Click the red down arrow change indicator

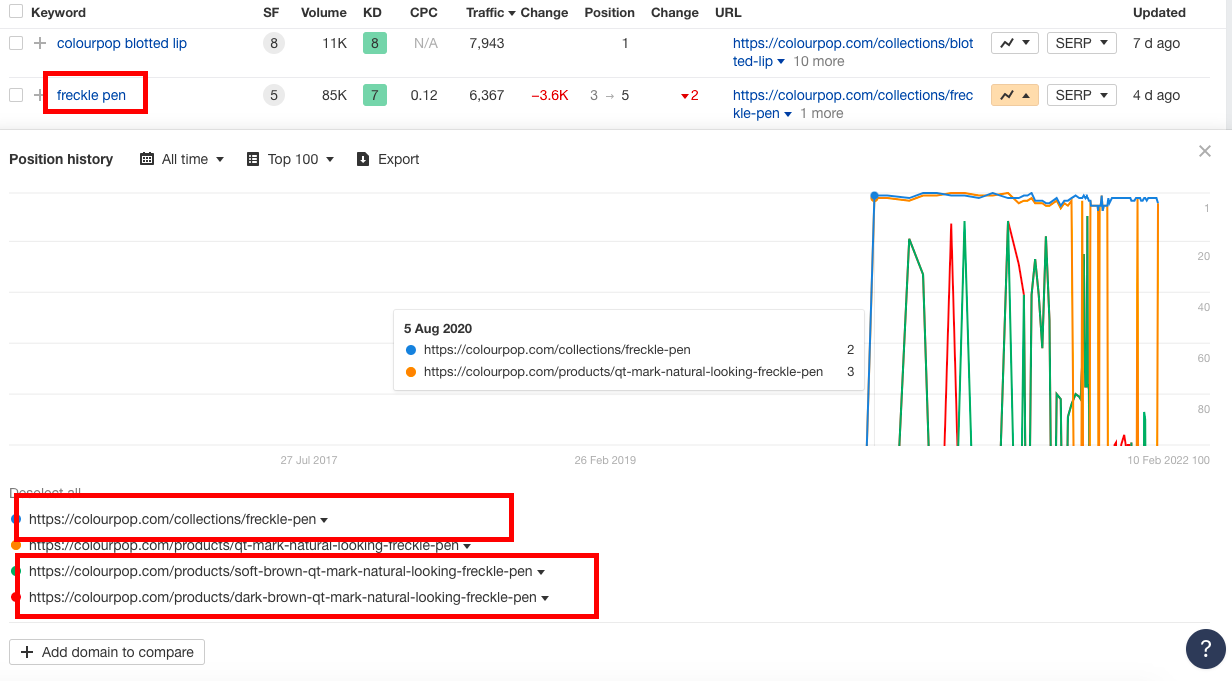point(685,96)
